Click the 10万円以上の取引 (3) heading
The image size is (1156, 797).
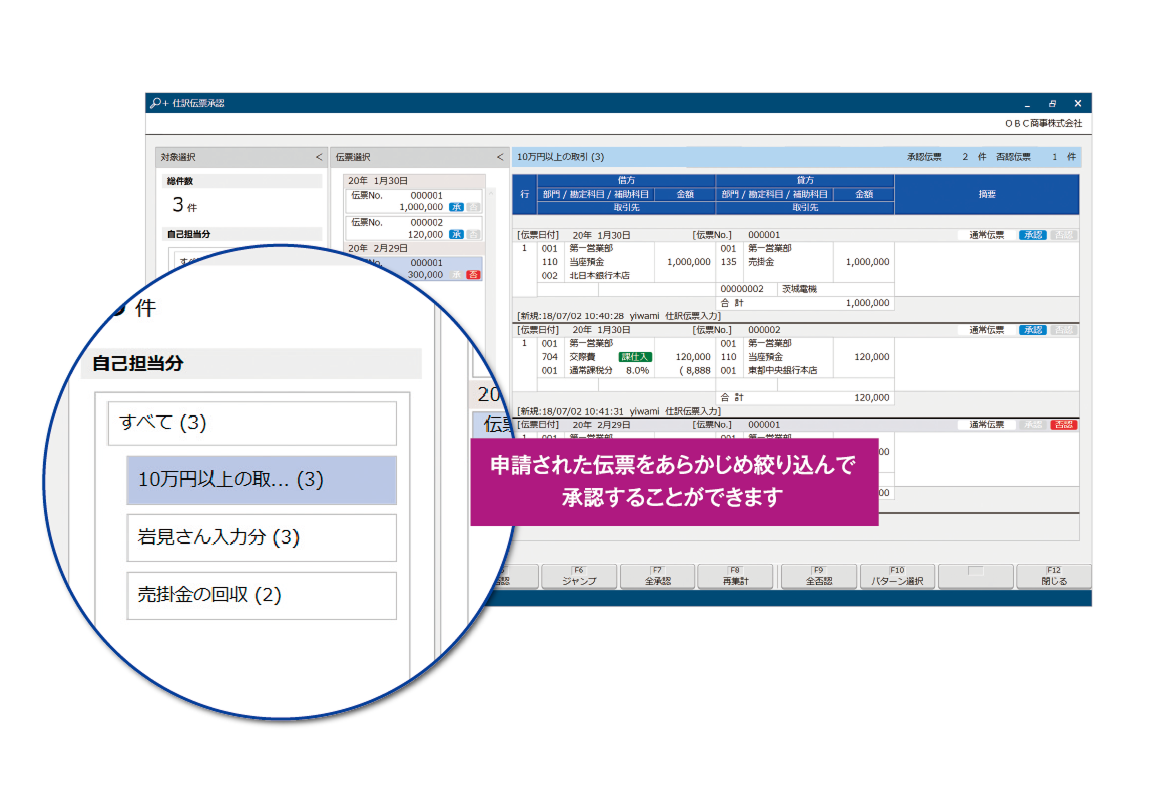(x=560, y=157)
